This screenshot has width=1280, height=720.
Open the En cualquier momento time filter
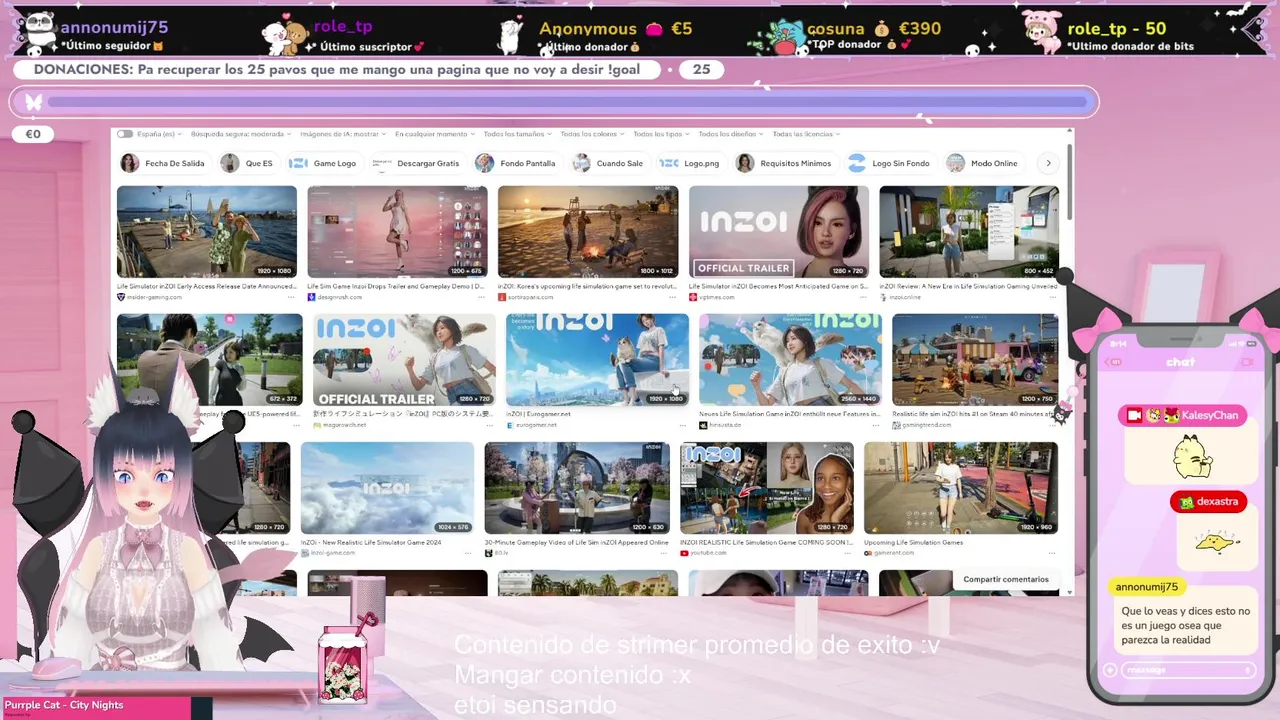pyautogui.click(x=434, y=134)
